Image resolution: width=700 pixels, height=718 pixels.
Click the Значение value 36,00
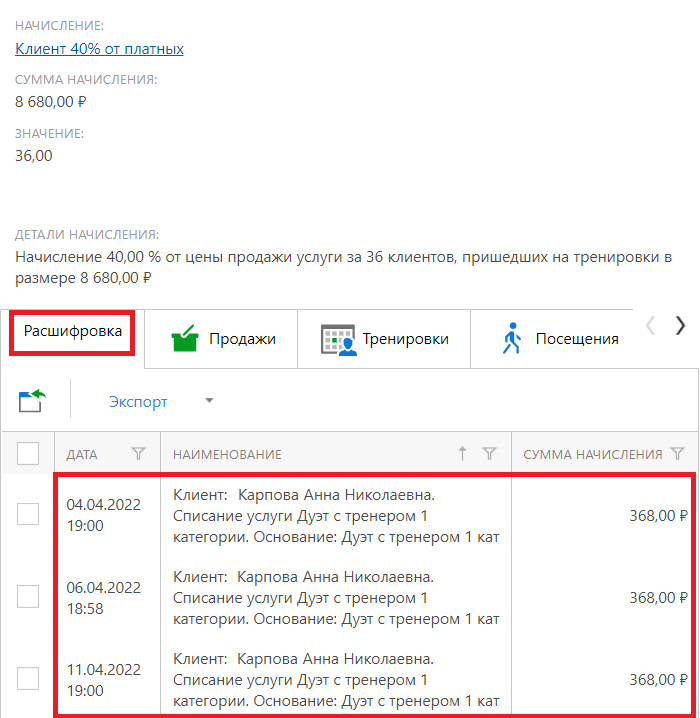(33, 156)
